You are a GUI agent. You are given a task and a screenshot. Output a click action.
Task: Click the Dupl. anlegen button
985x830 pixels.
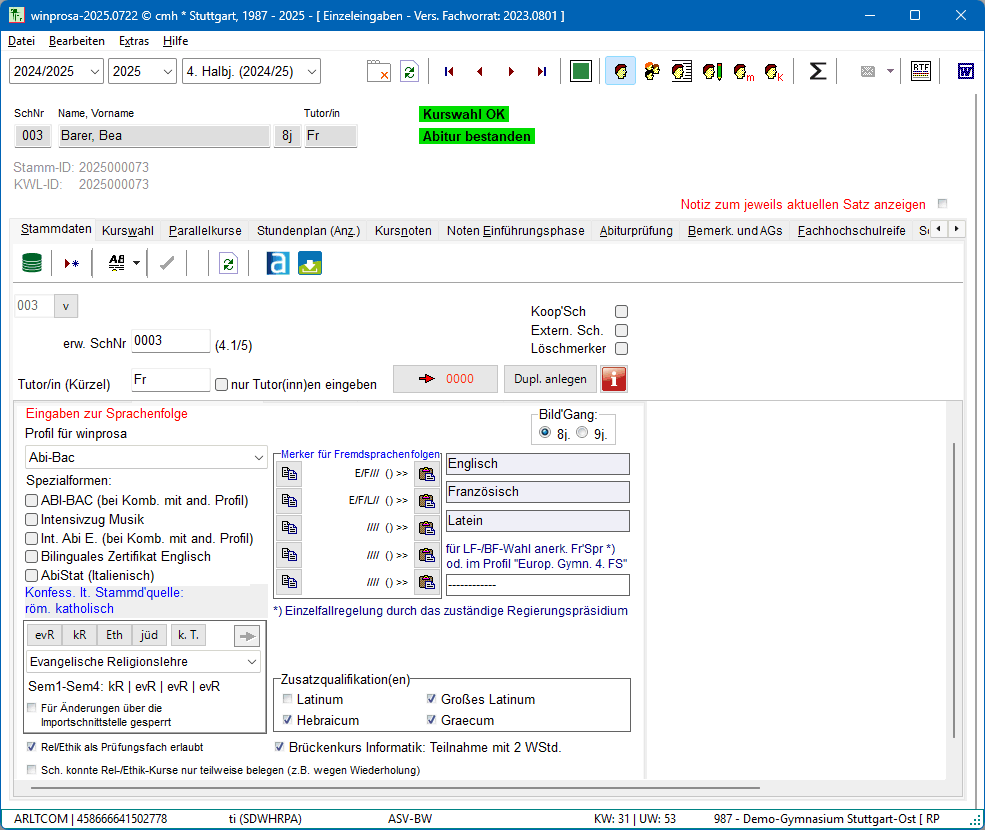(550, 379)
